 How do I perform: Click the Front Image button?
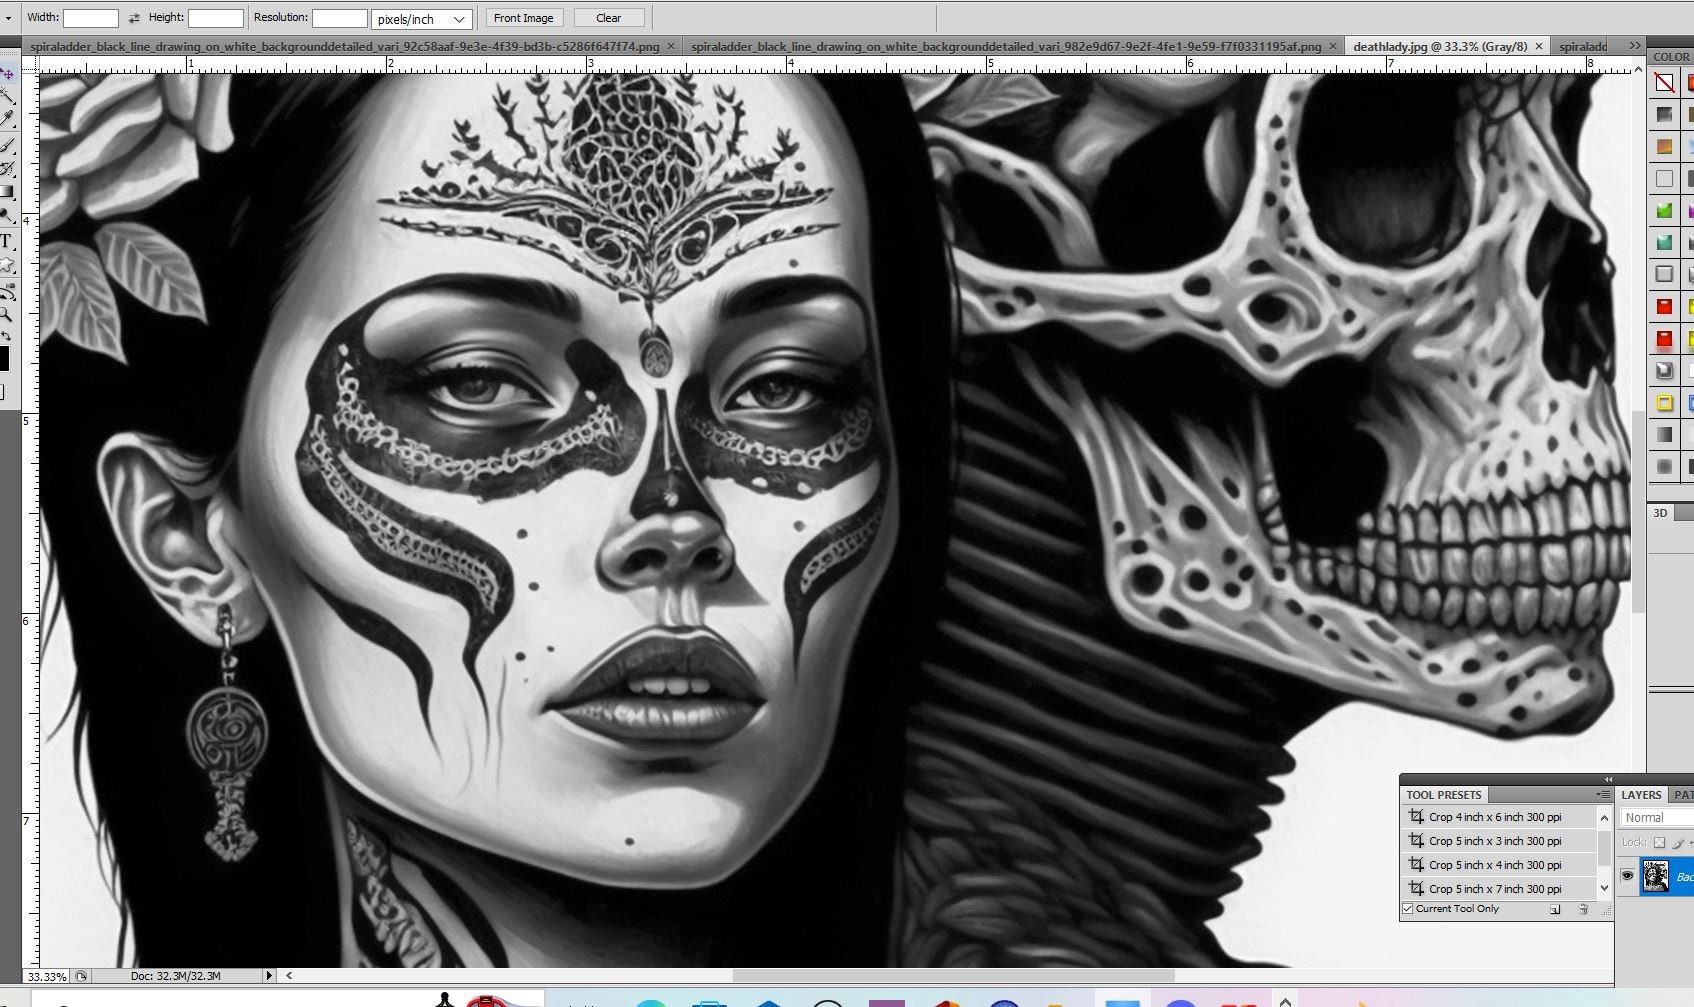point(524,18)
